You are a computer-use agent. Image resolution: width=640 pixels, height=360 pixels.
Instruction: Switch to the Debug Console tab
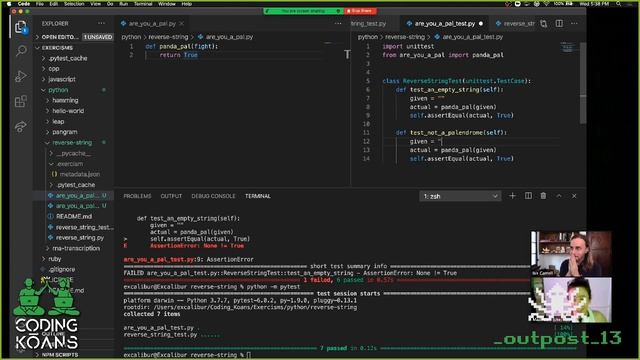213,196
